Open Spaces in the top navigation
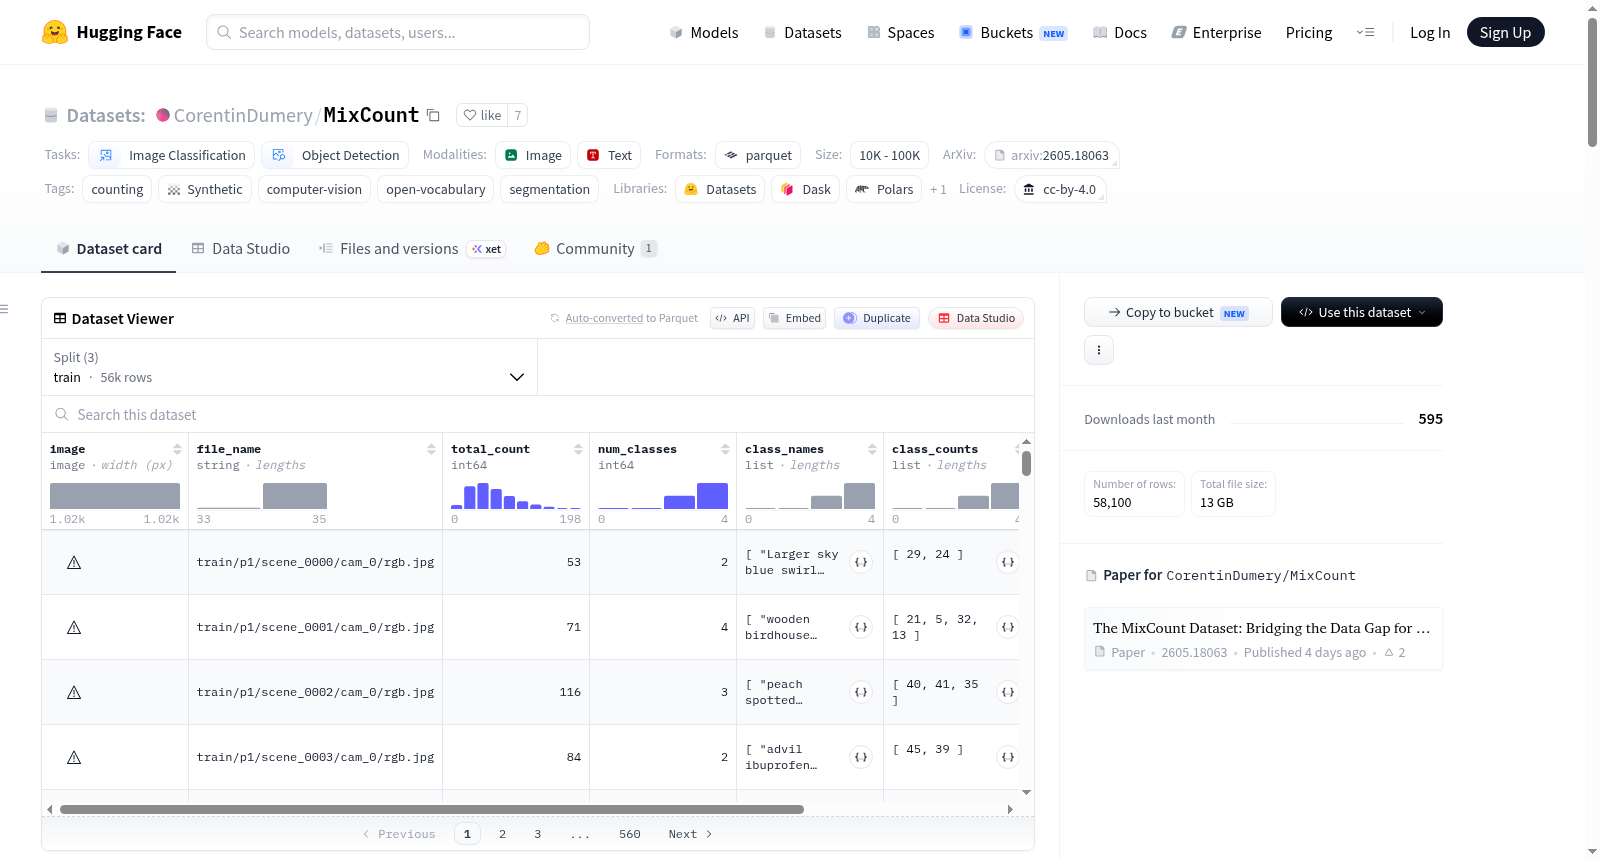 coord(901,33)
